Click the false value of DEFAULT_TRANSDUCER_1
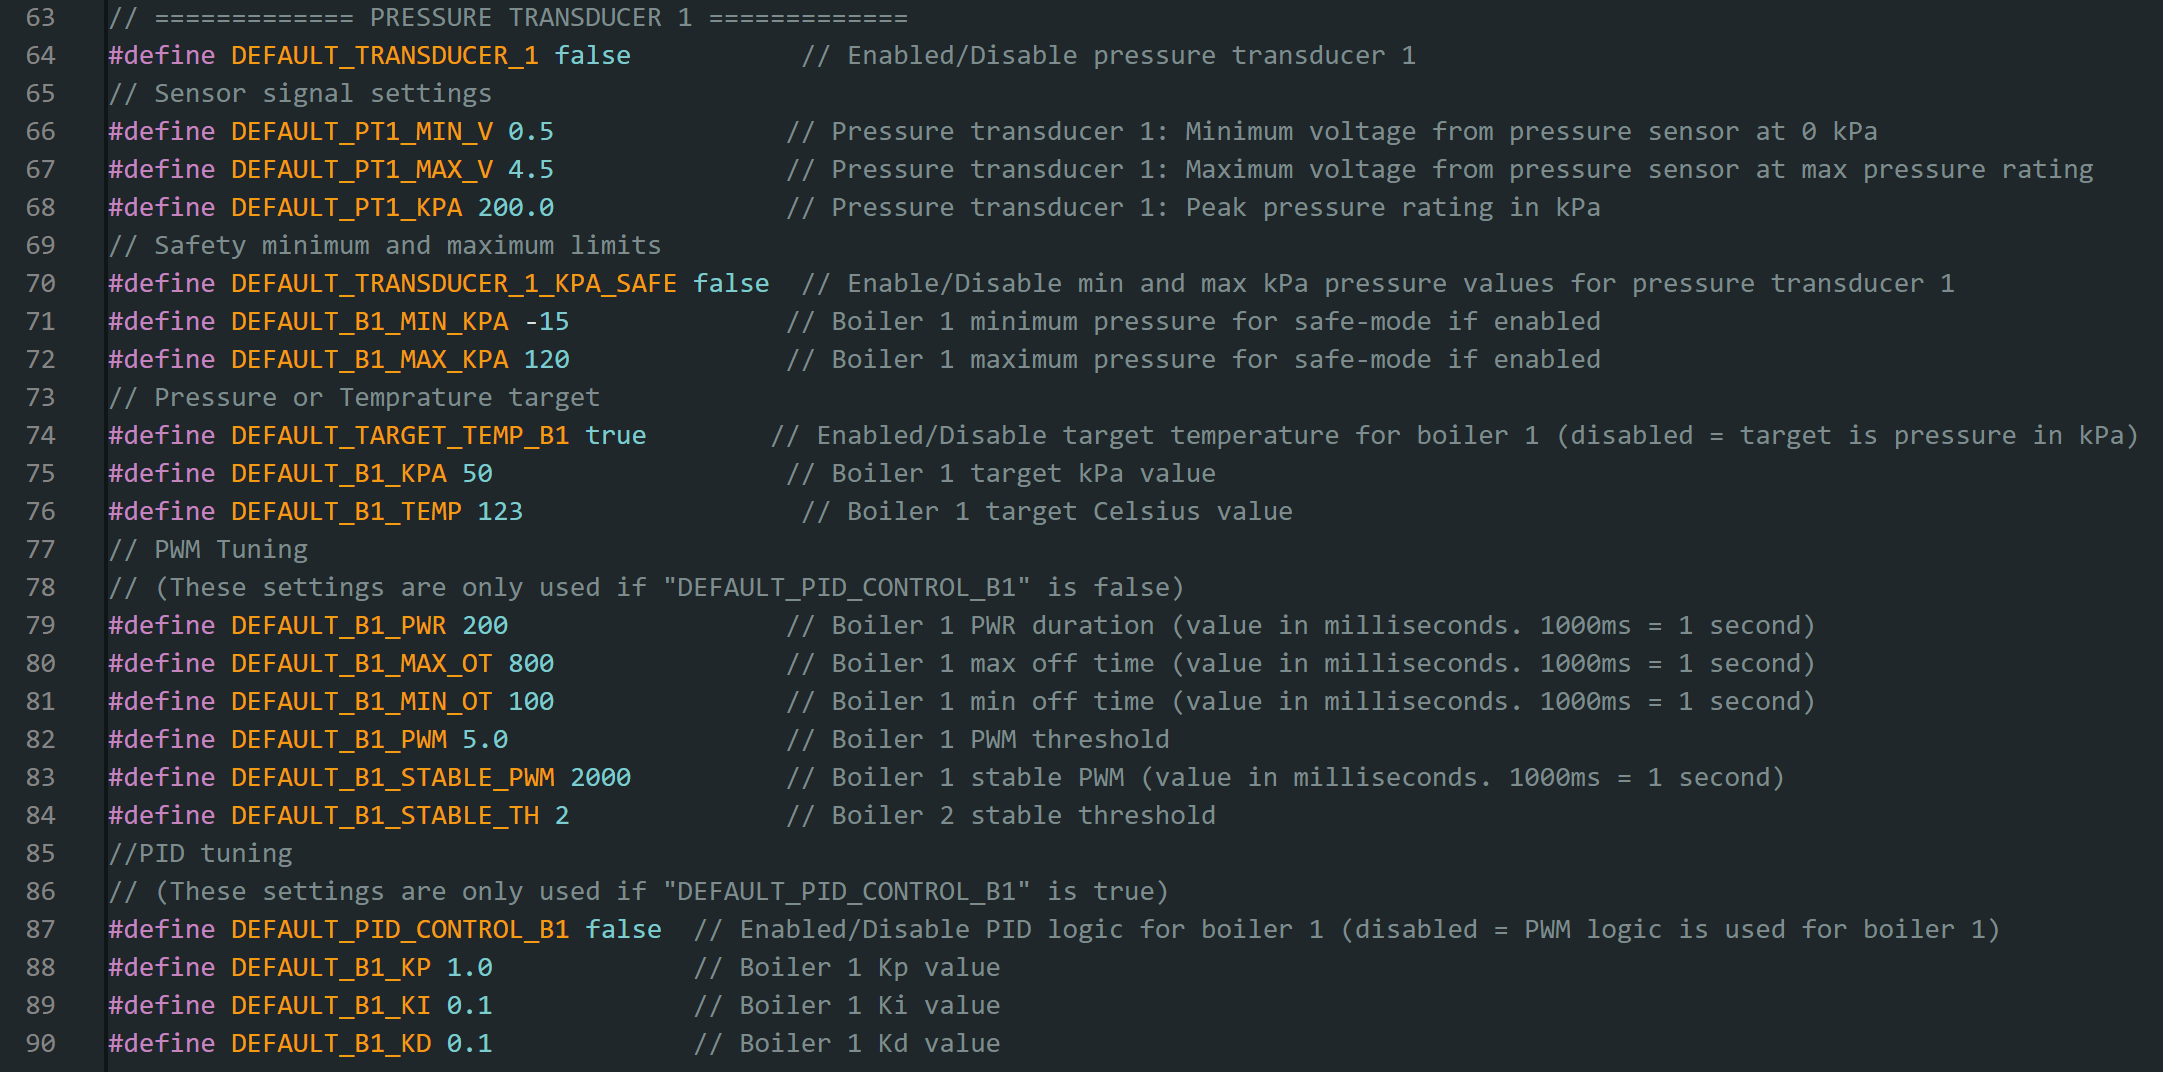The width and height of the screenshot is (2163, 1072). (593, 55)
